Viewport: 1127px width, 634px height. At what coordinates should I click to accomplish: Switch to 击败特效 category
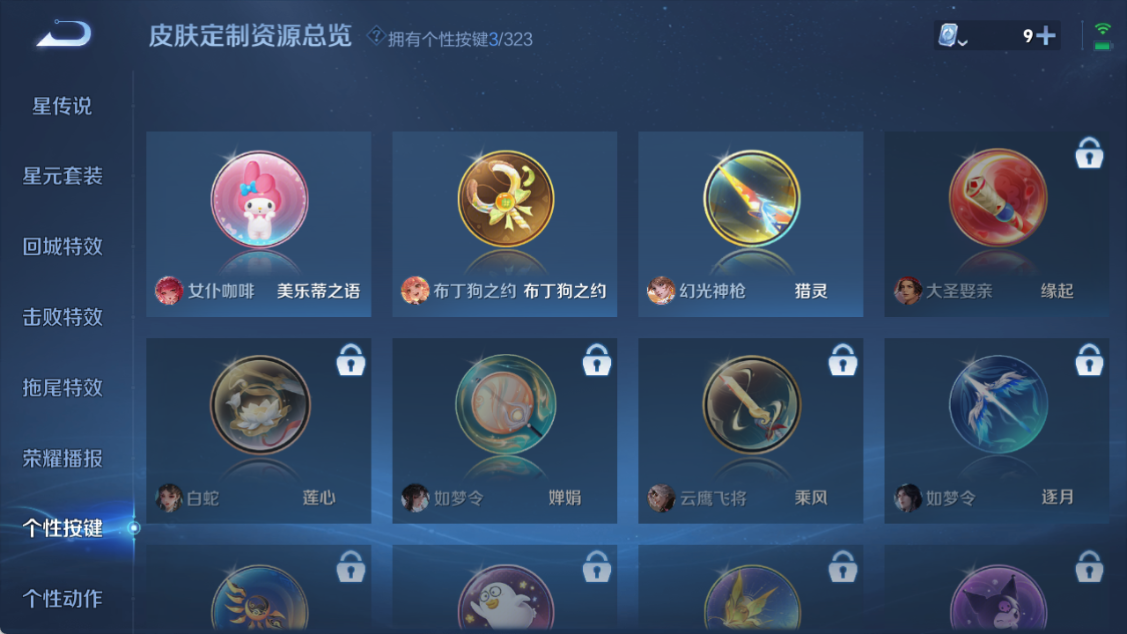(63, 317)
